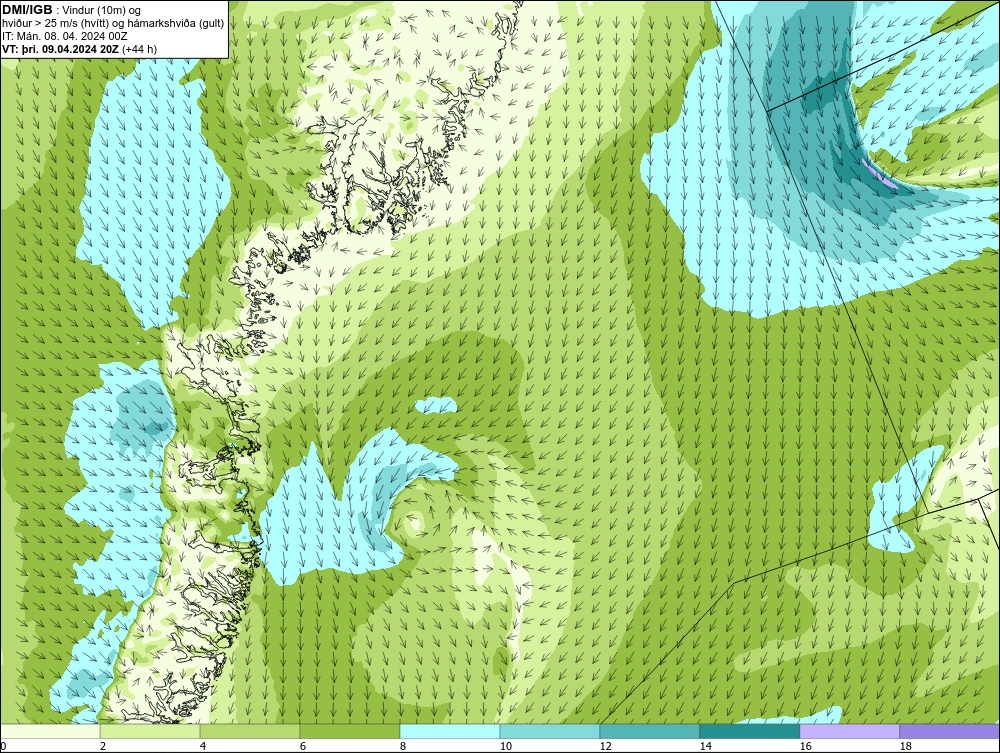Viewport: 1000px width, 753px height.
Task: Click the 0–2 m/s pale legend swatch
Action: [x=50, y=731]
